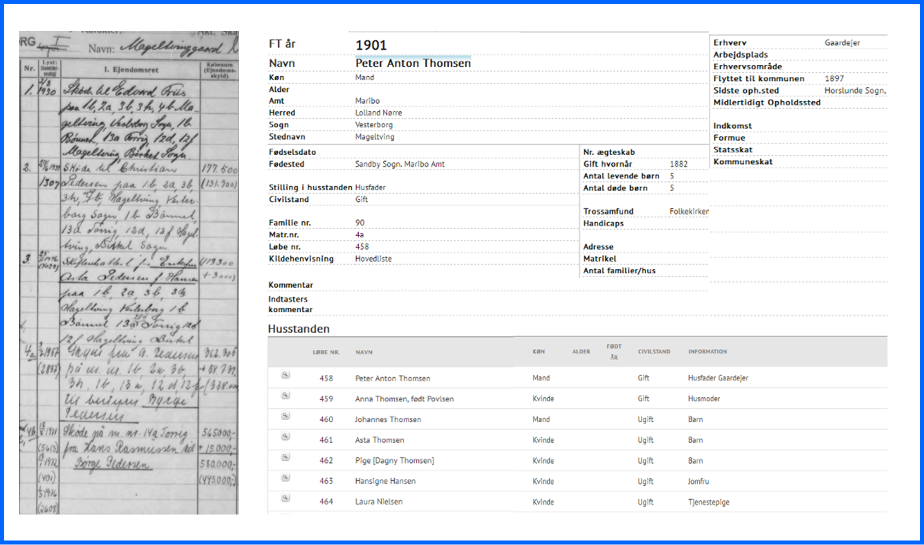The width and height of the screenshot is (924, 545).
Task: Select Laura Nielsen in the household table
Action: pyautogui.click(x=379, y=502)
